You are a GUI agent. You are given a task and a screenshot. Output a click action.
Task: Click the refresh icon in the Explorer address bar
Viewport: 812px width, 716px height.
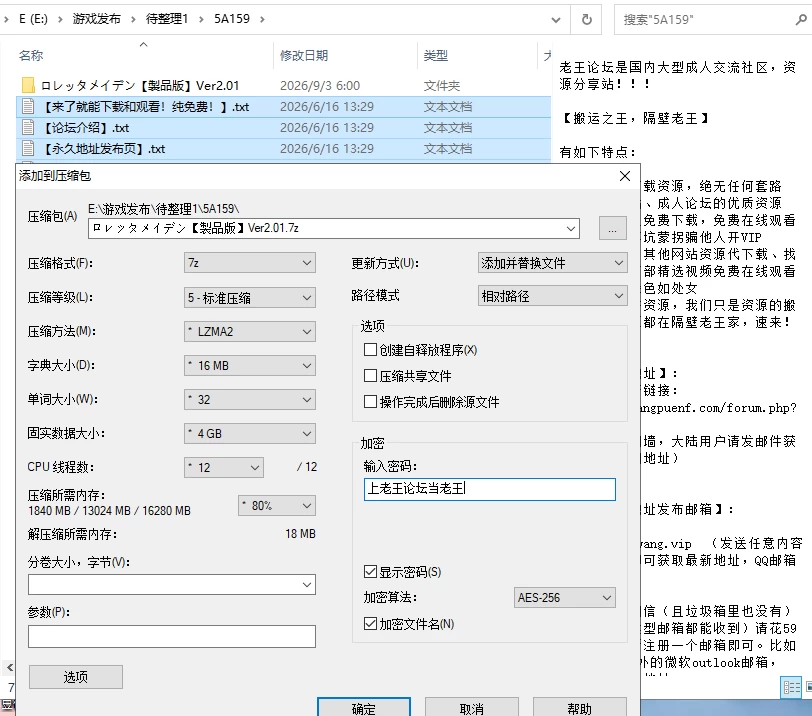586,20
